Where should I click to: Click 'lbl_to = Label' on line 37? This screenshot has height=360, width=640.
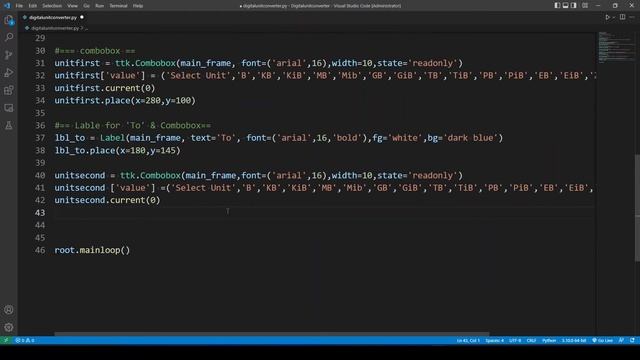tap(89, 138)
